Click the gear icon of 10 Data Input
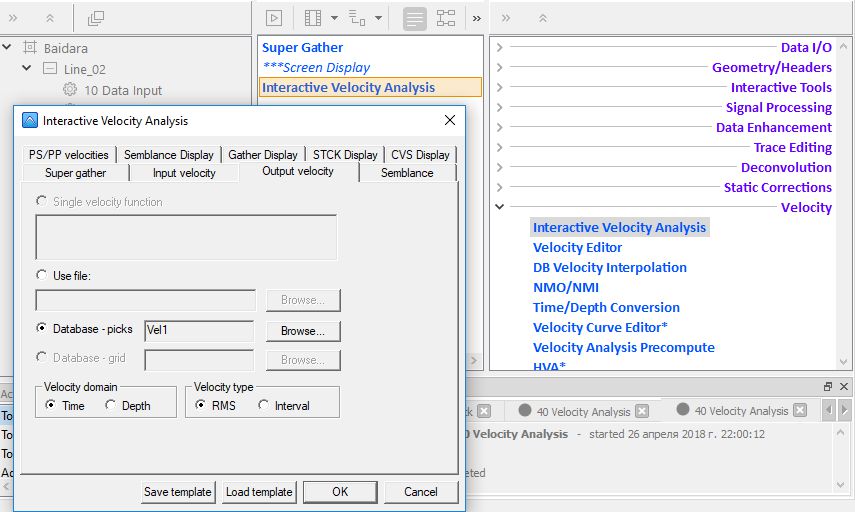The width and height of the screenshot is (855, 512). tap(70, 89)
